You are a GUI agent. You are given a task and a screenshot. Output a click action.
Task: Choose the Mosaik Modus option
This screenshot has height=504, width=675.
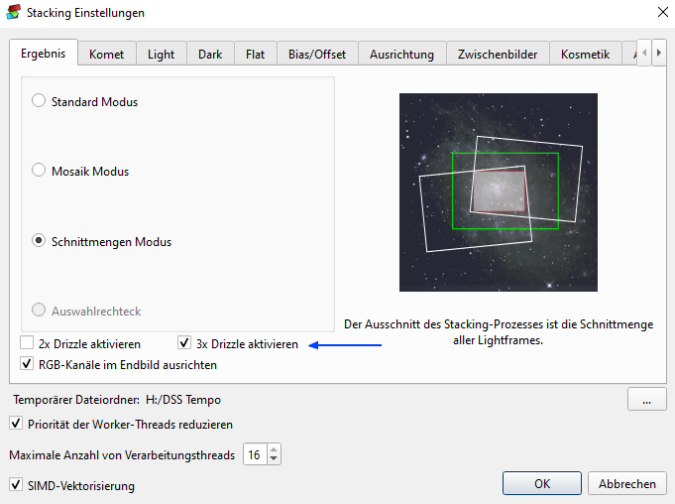(x=39, y=171)
